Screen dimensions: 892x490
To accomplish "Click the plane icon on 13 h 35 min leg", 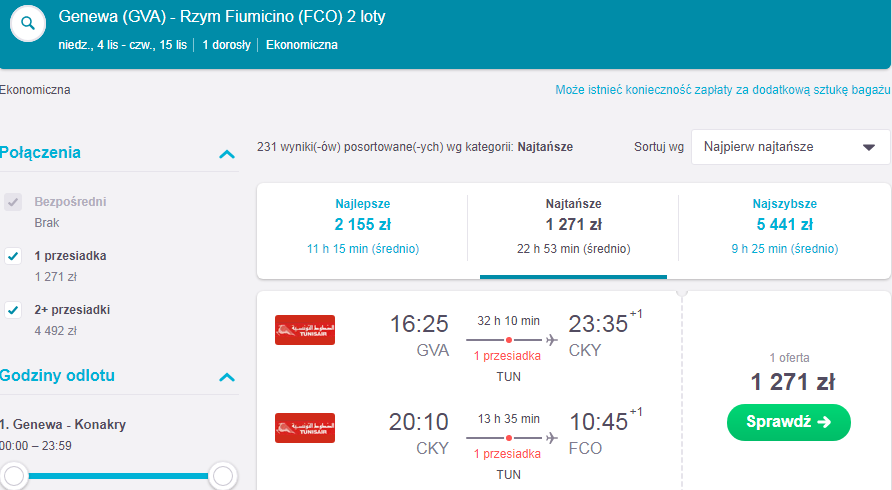I will click(551, 438).
